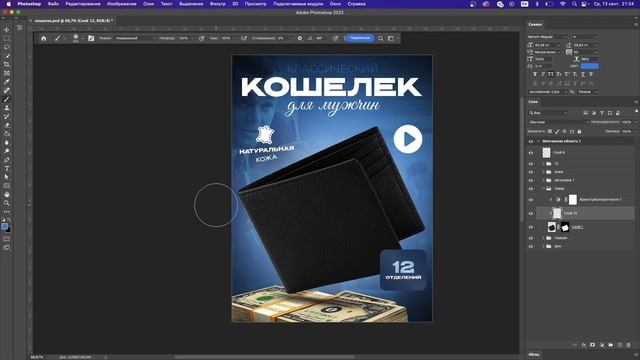Collapse the artboard layer group
640x360 pixels.
538,141
